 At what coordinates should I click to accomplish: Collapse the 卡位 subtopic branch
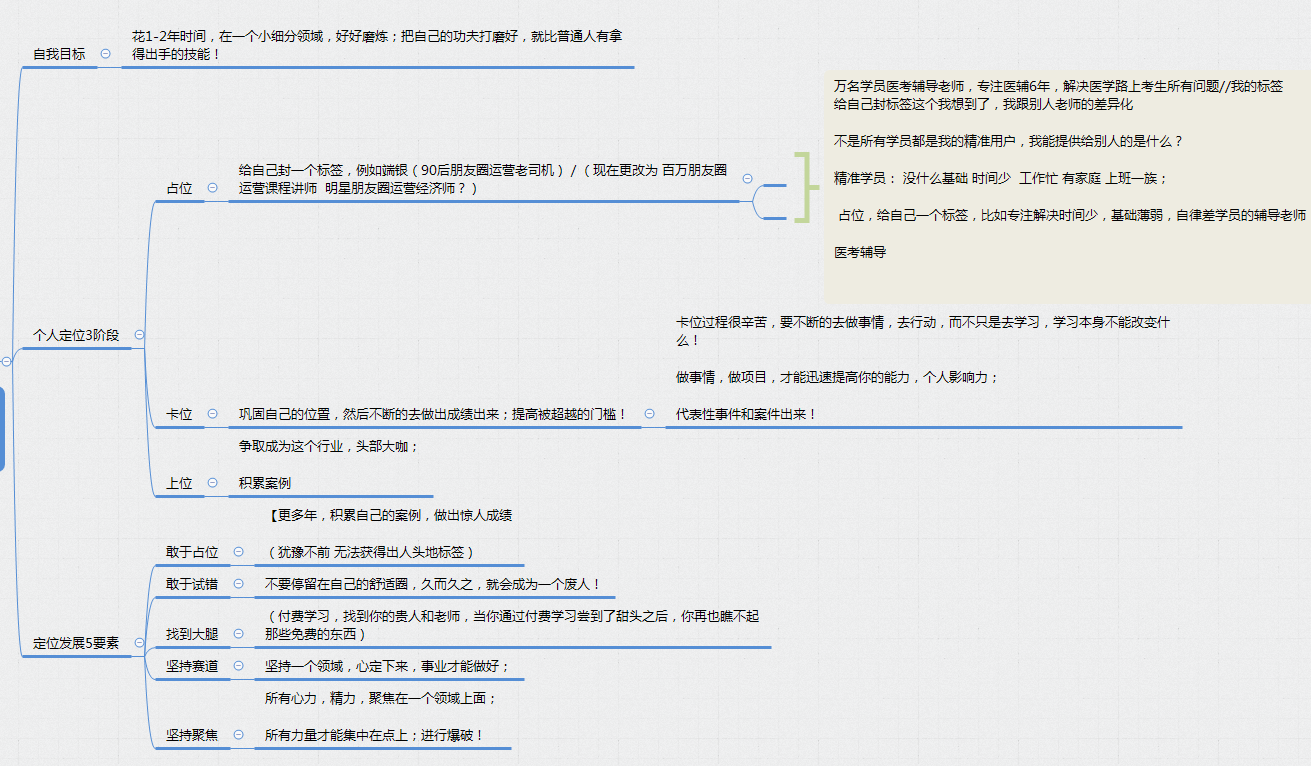(x=212, y=414)
